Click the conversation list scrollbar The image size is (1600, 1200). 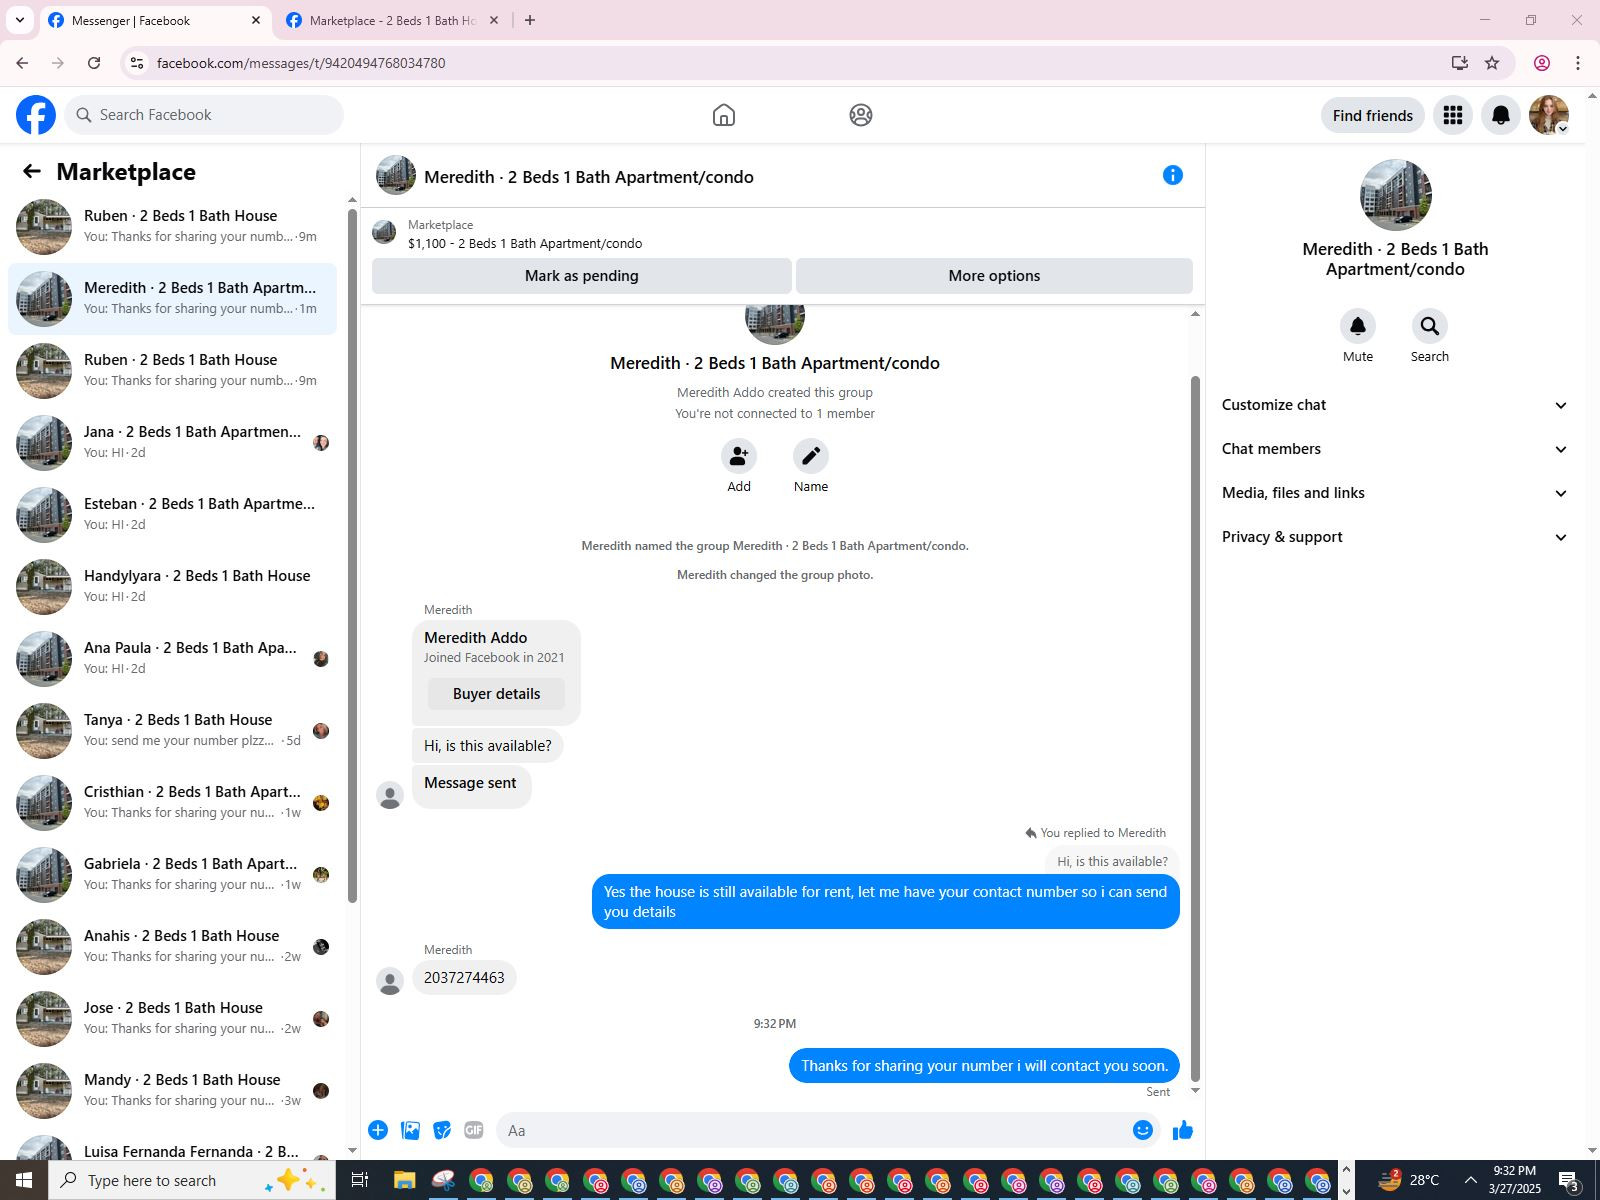tap(352, 555)
